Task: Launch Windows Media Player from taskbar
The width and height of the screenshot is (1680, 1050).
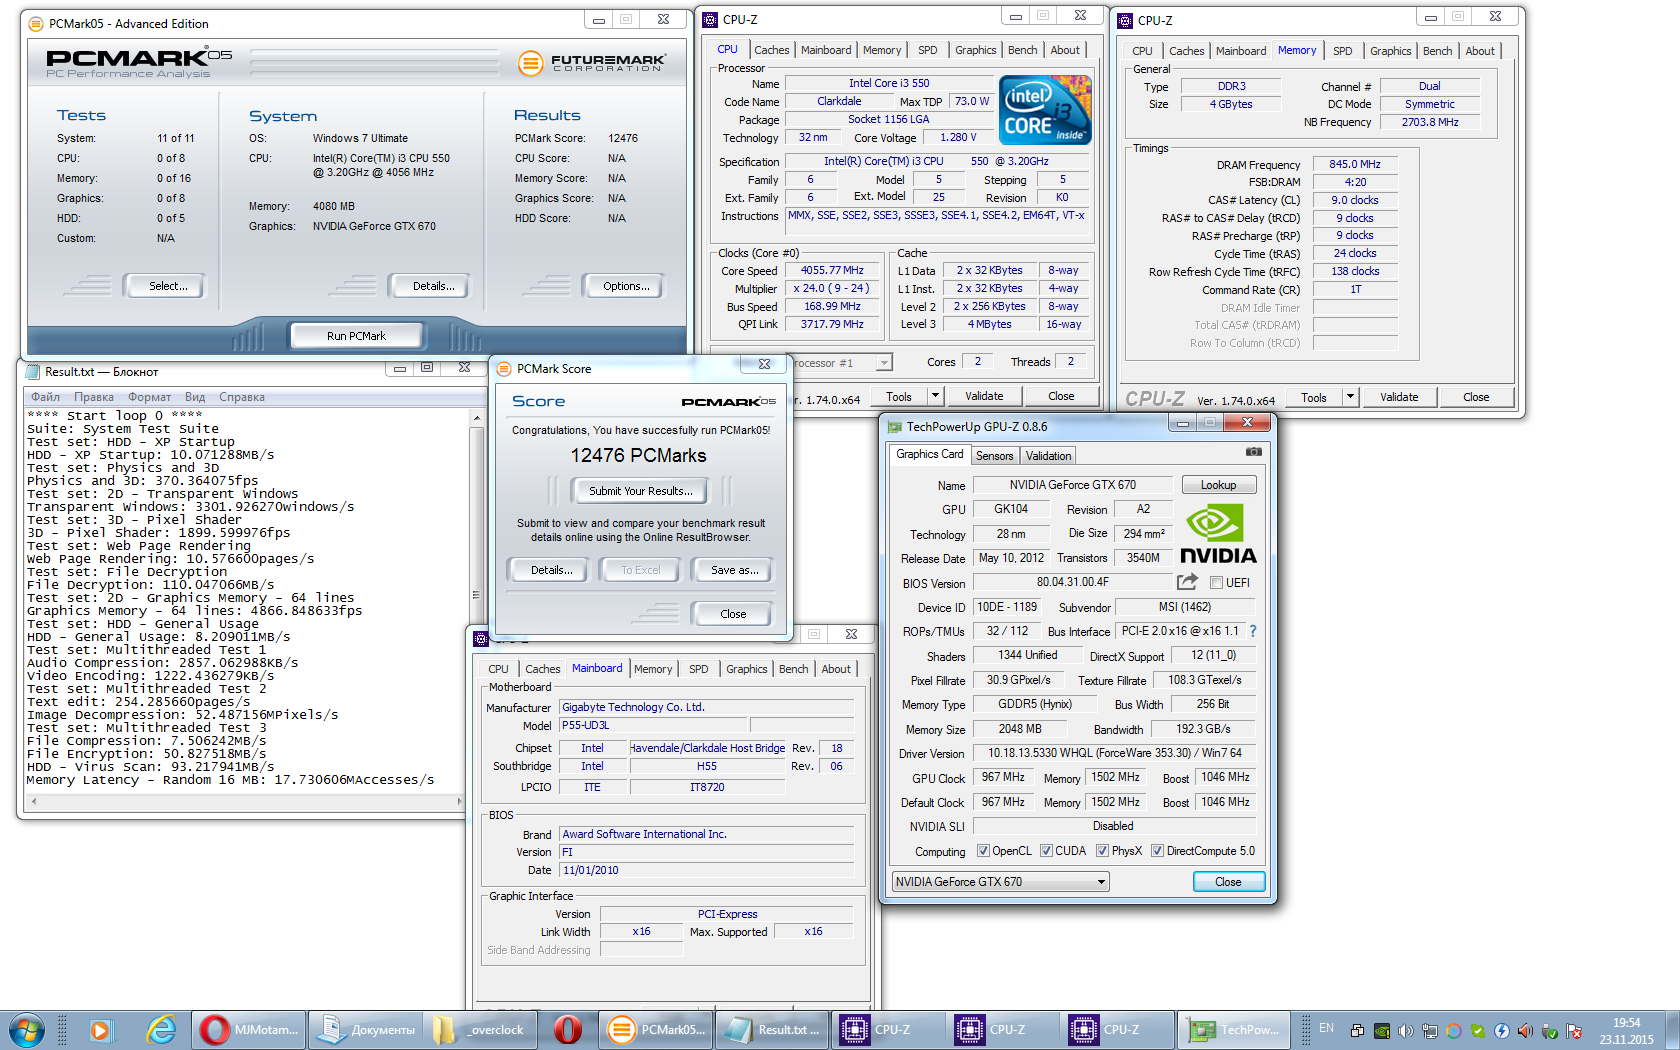Action: tap(101, 1029)
